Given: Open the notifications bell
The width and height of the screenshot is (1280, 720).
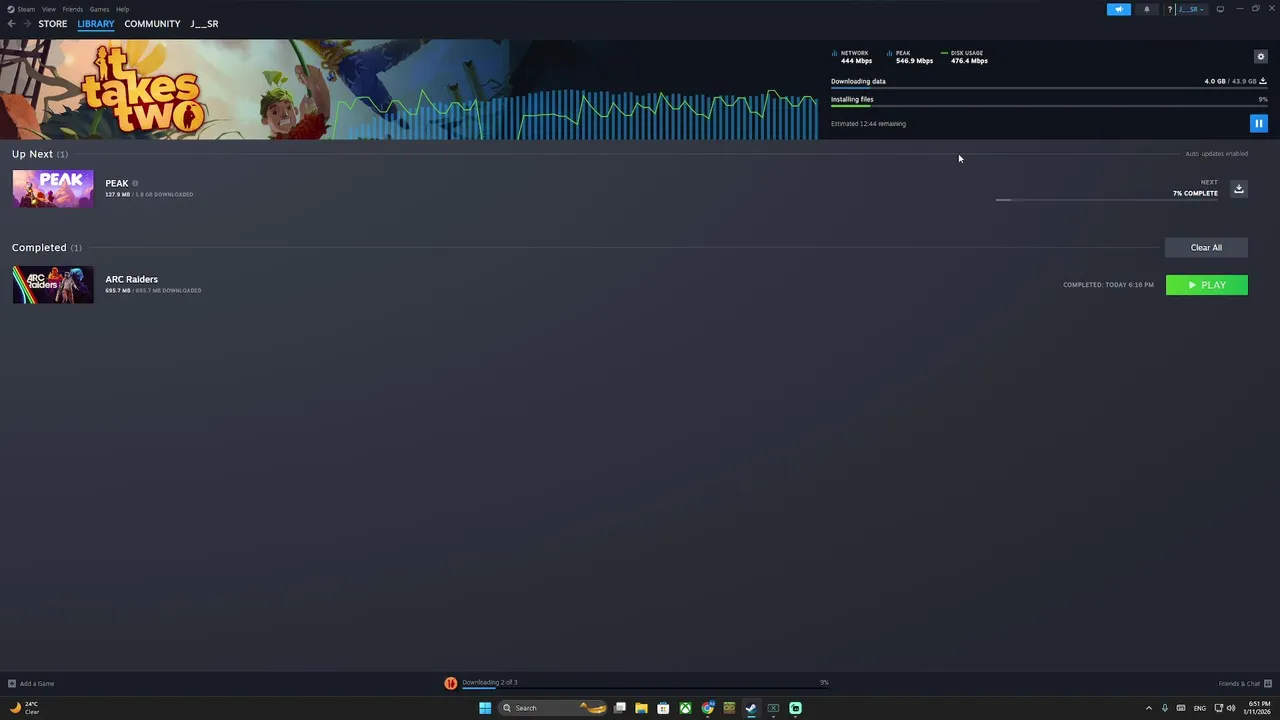Looking at the screenshot, I should 1147,9.
